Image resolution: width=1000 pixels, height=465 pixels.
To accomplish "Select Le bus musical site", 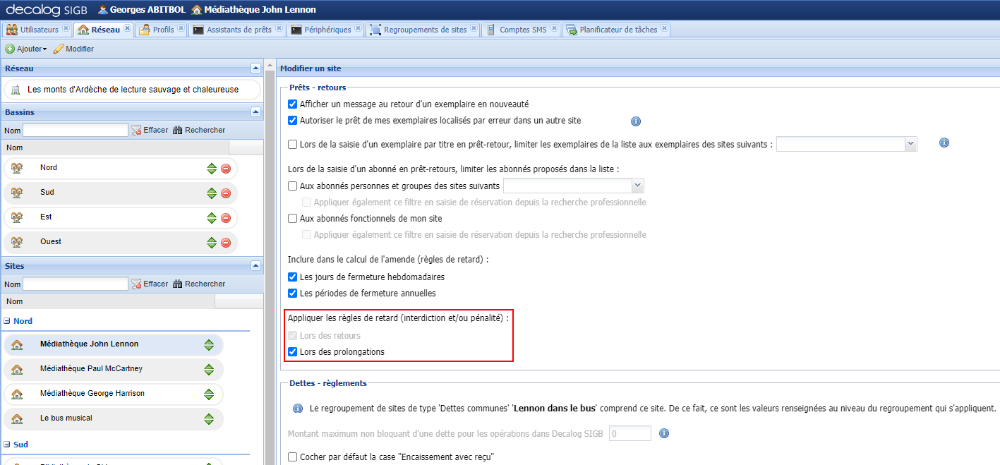I will 62,417.
